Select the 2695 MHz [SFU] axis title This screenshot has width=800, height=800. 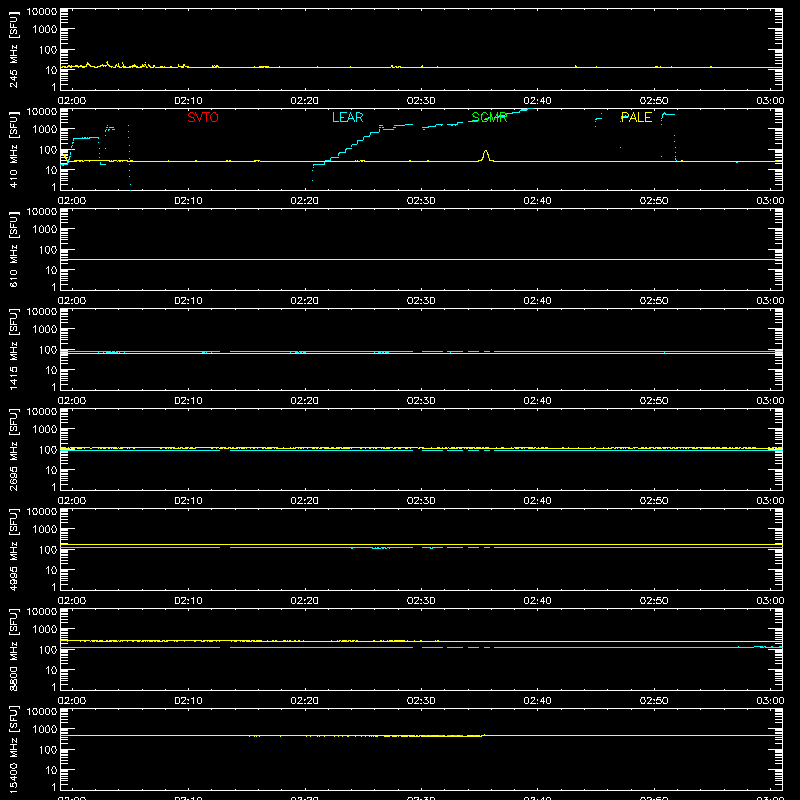pos(13,449)
